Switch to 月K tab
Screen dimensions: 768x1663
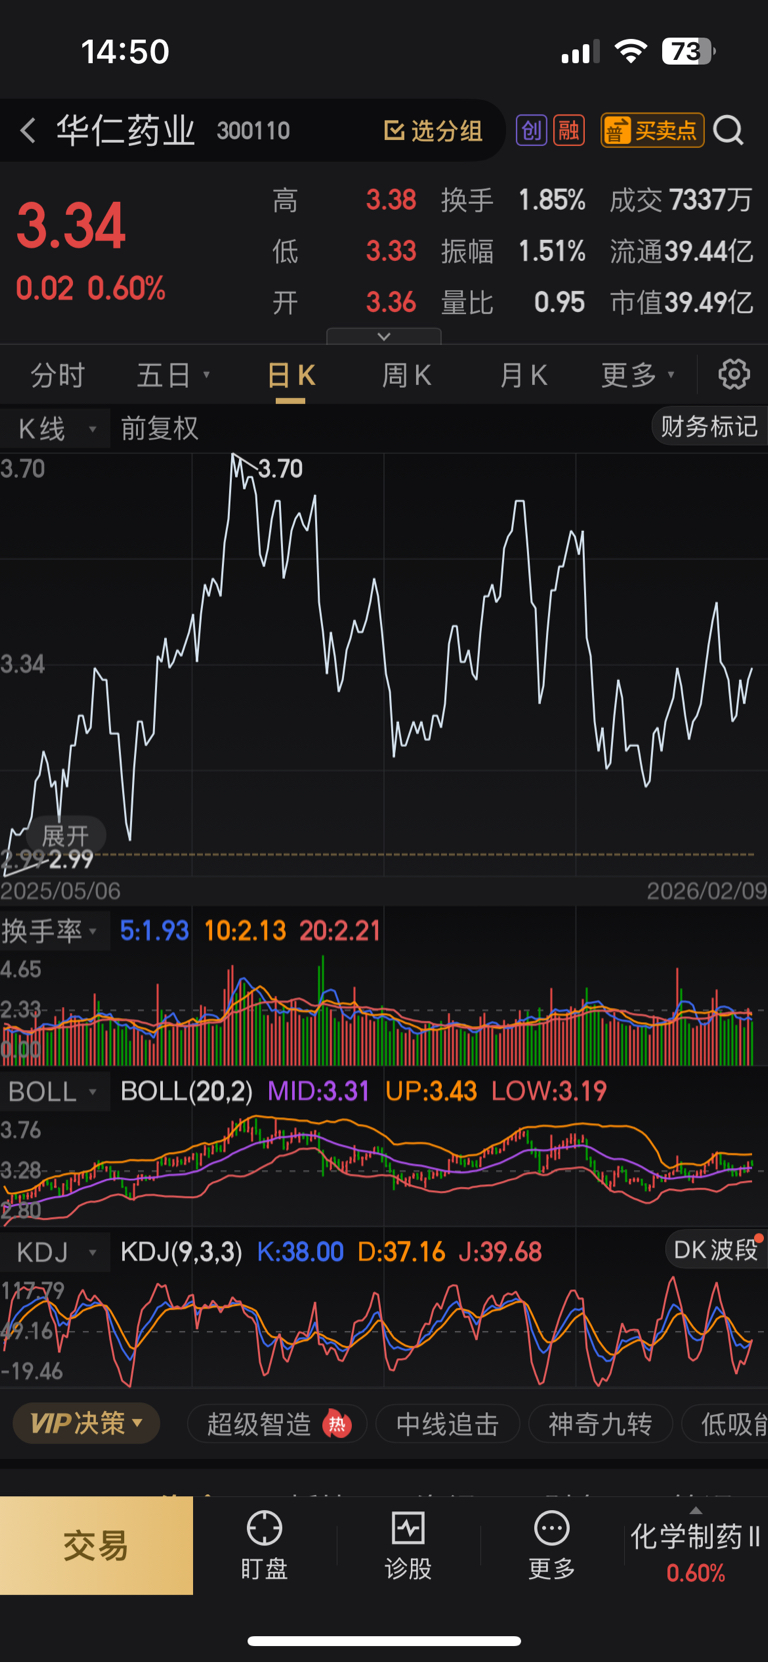(x=523, y=375)
